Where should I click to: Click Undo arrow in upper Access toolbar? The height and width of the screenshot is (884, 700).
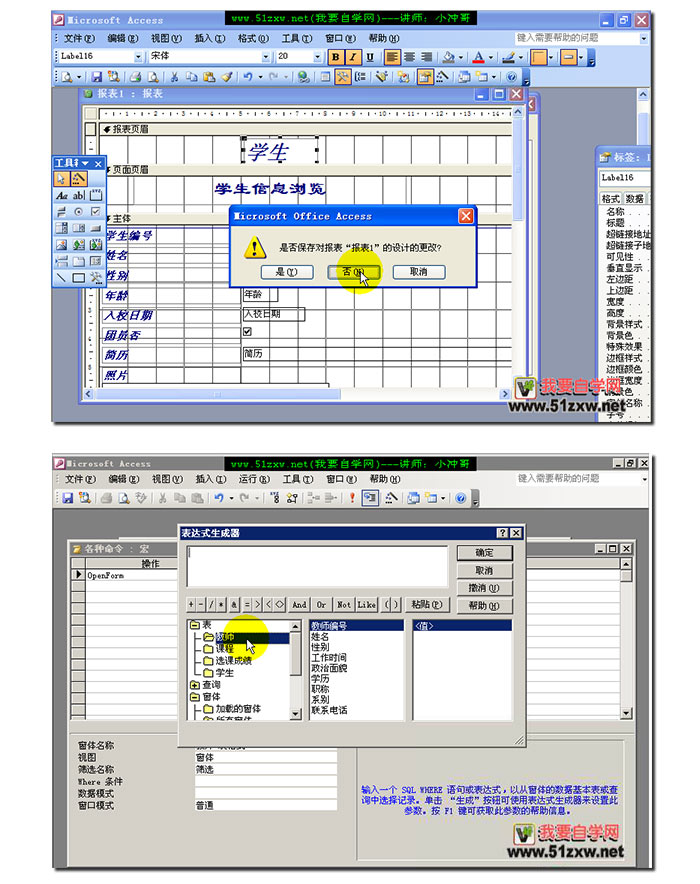(247, 77)
